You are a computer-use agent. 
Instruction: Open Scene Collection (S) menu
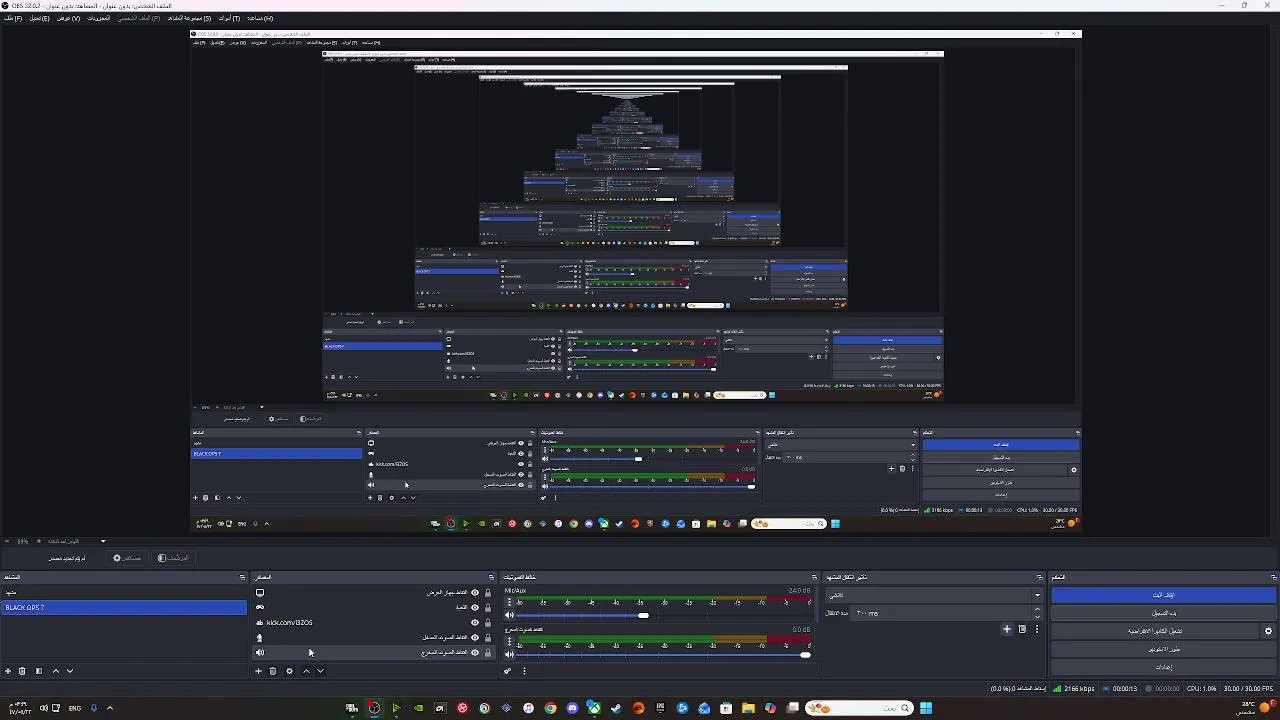188,18
